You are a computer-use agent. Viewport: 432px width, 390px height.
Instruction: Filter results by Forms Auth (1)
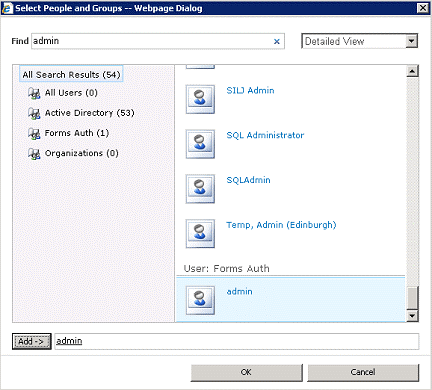click(77, 133)
